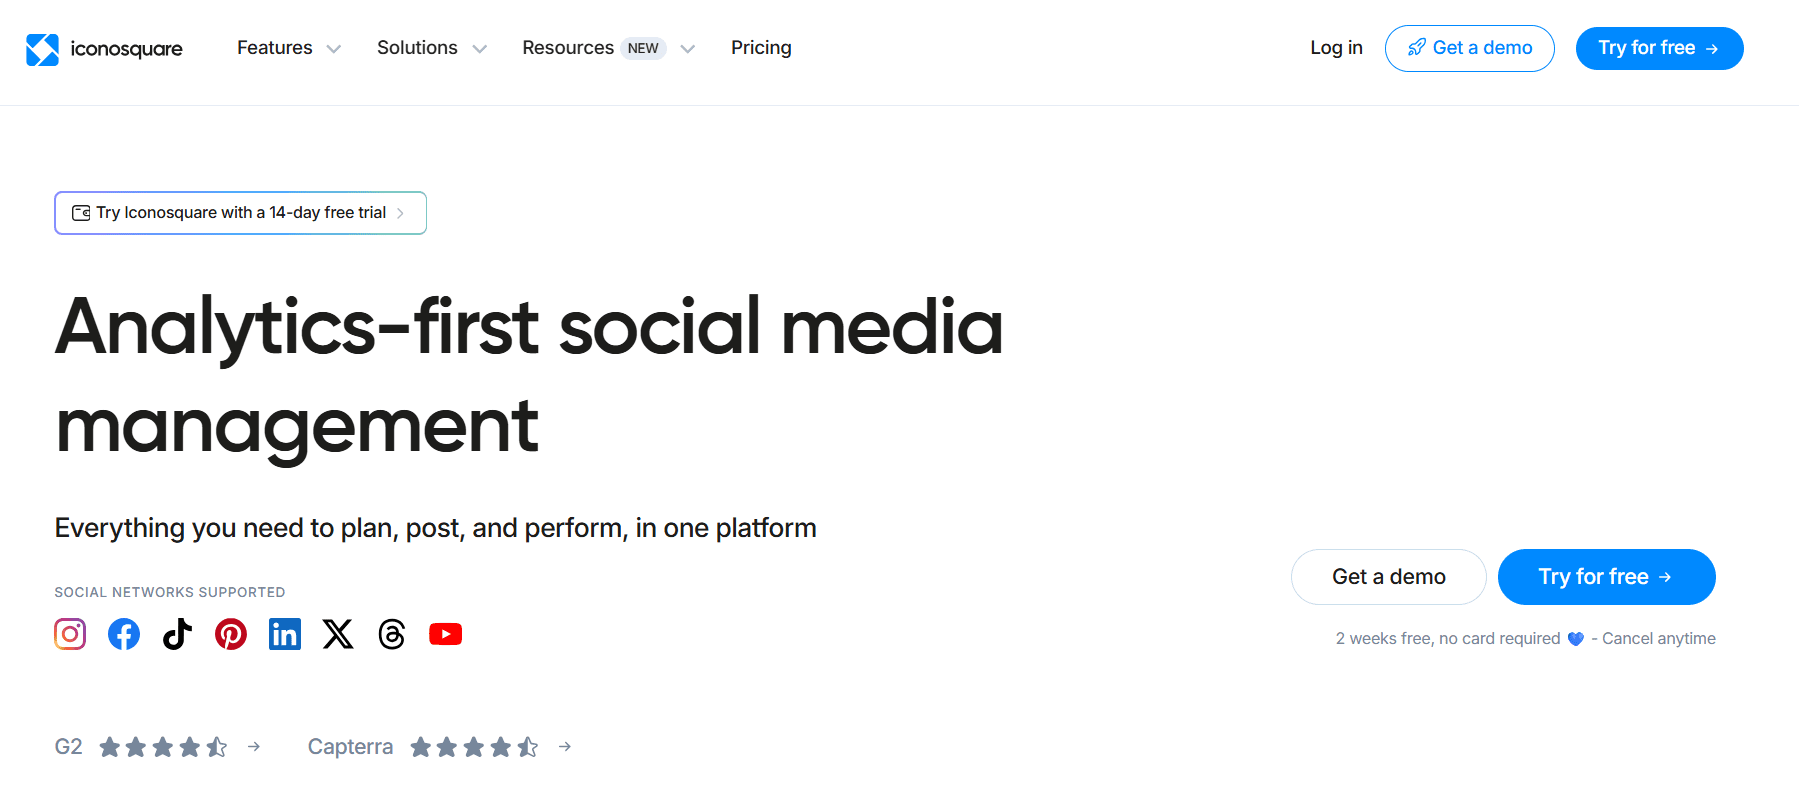The width and height of the screenshot is (1799, 792).
Task: Click the YouTube icon
Action: [446, 634]
